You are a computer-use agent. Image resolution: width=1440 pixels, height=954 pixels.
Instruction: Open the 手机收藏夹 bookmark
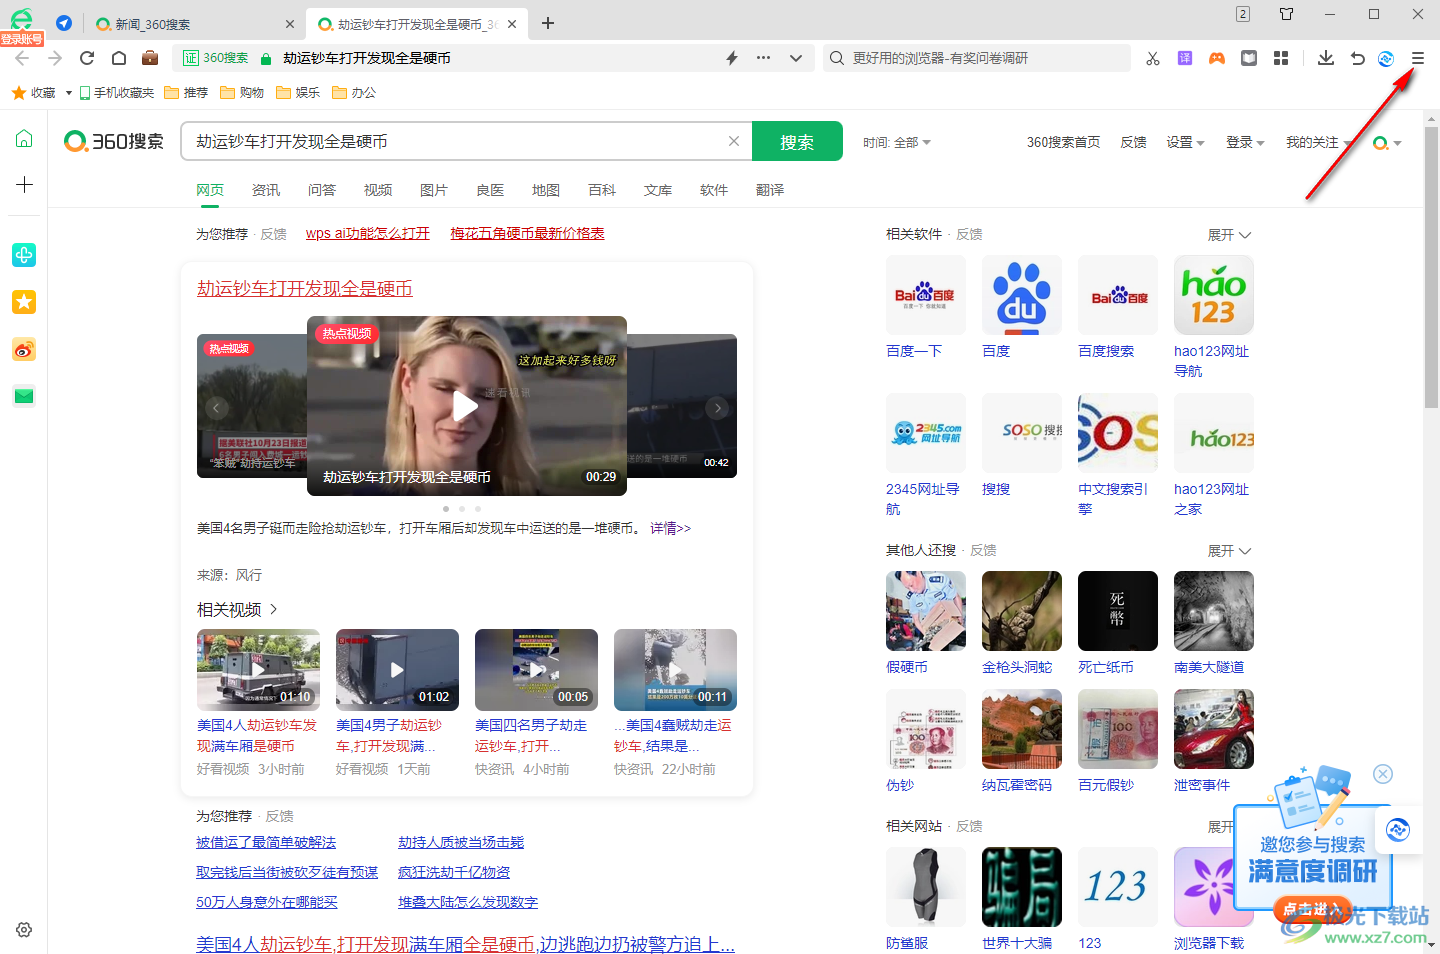click(x=117, y=93)
